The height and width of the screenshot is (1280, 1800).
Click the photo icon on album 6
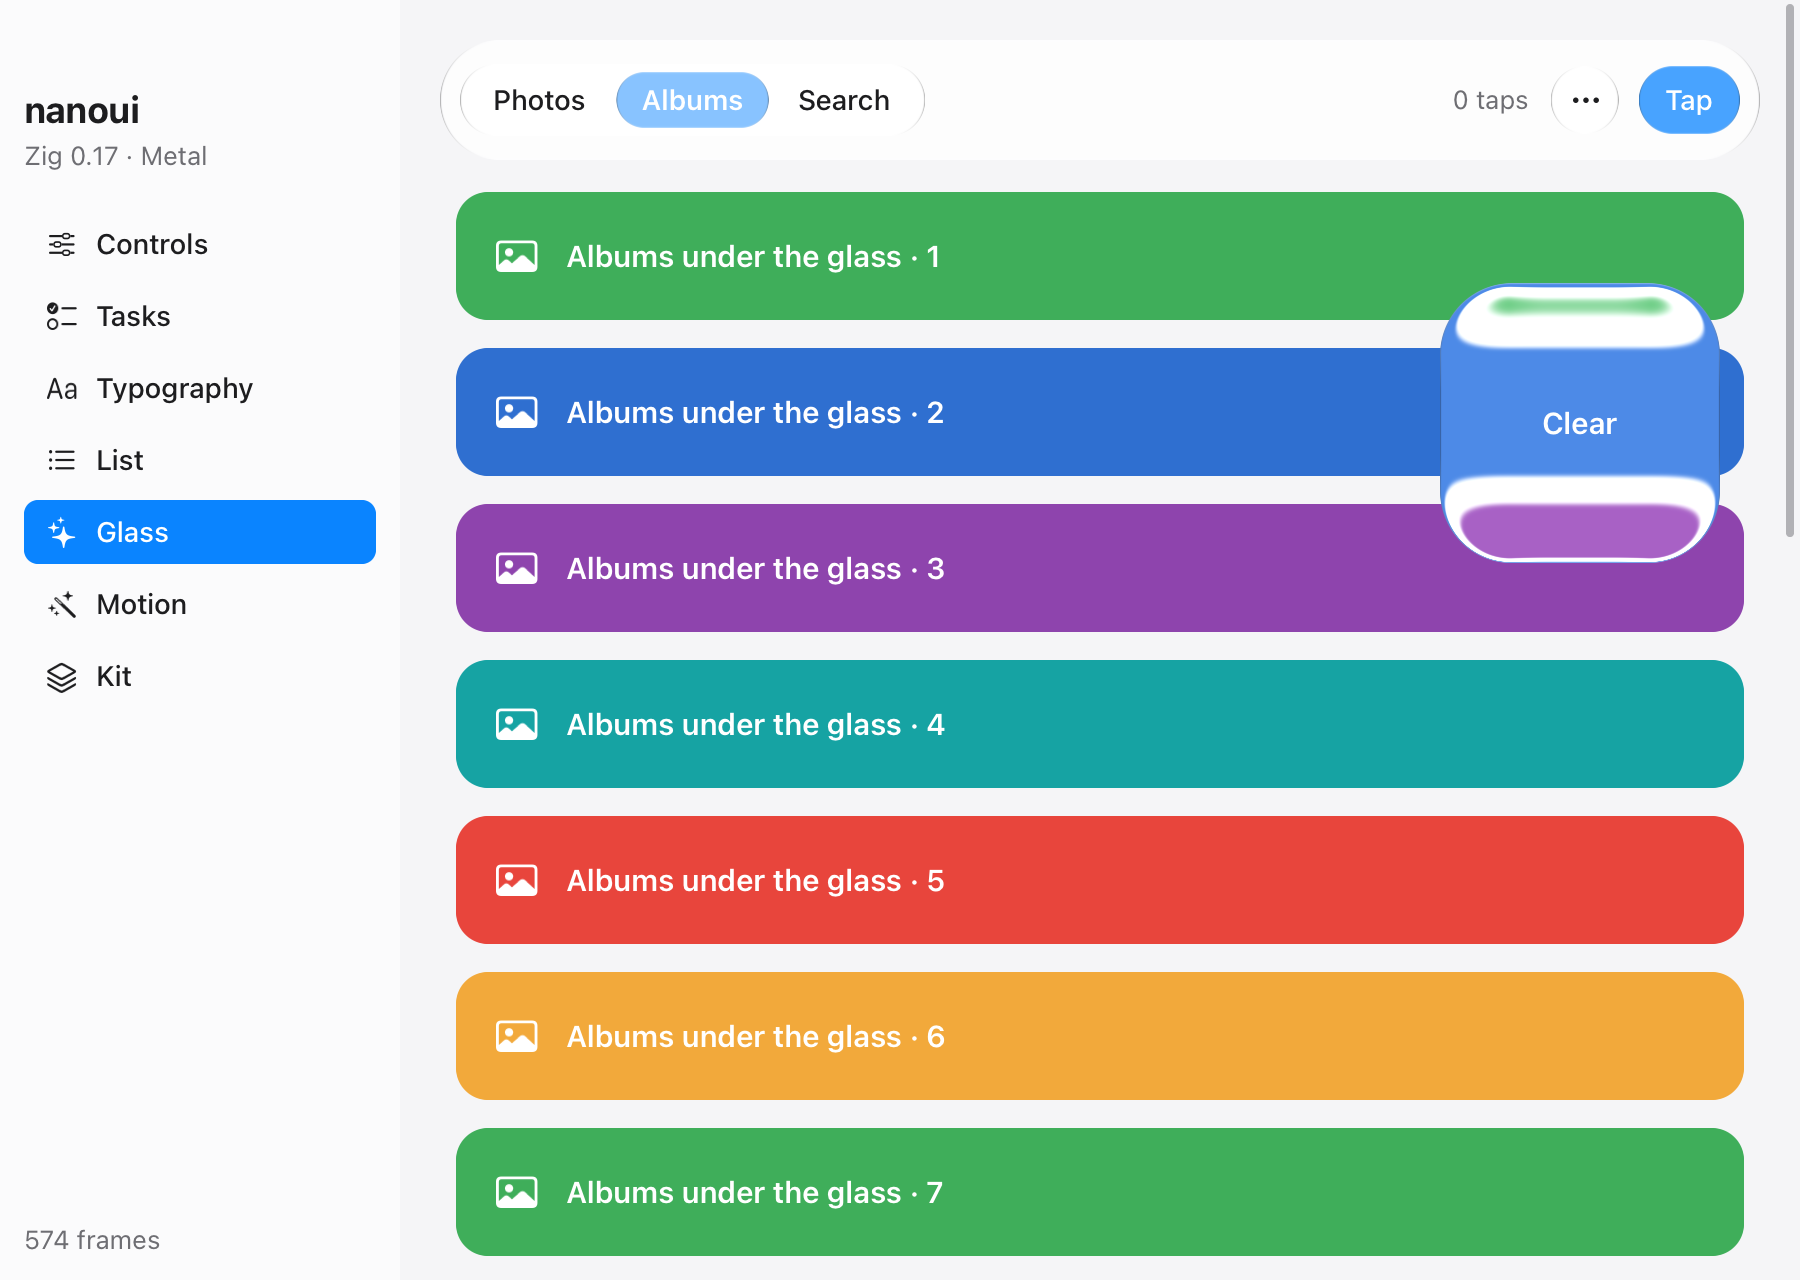[x=517, y=1036]
